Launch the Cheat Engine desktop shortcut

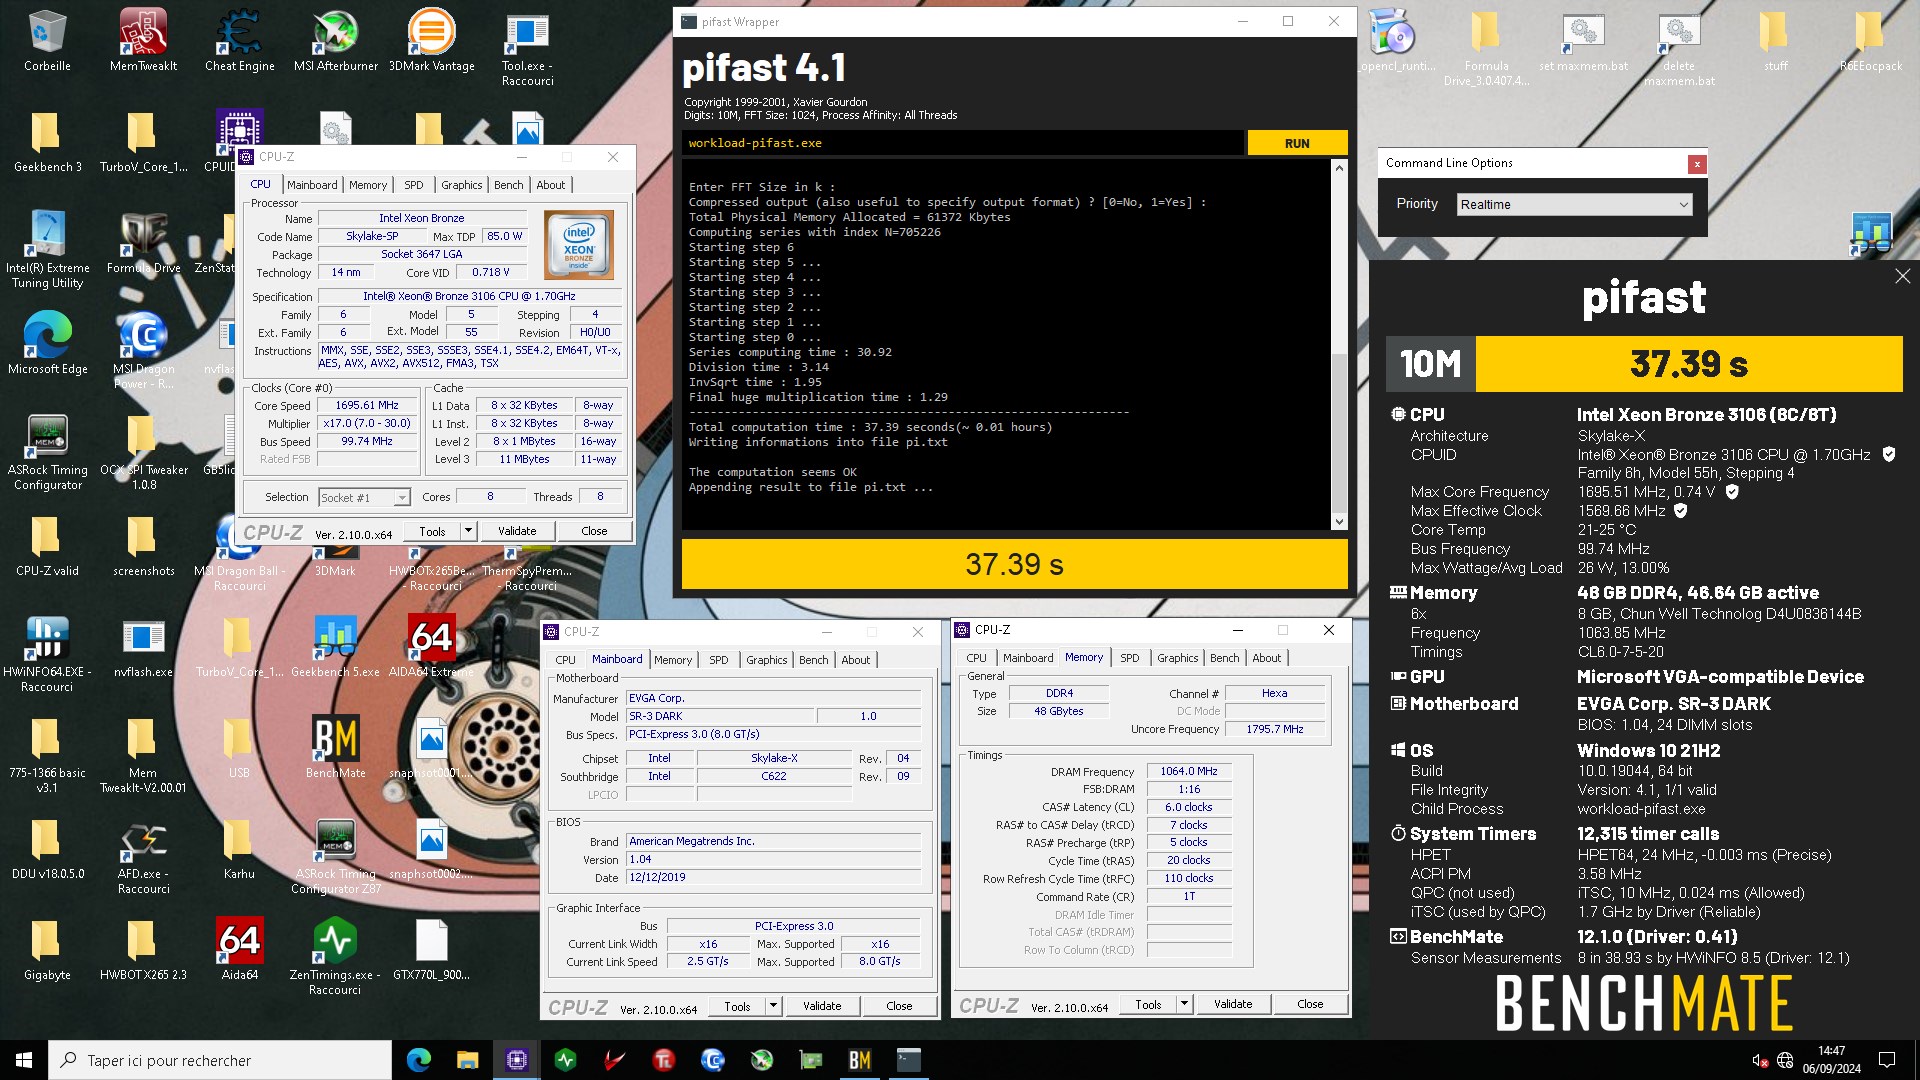click(x=239, y=40)
